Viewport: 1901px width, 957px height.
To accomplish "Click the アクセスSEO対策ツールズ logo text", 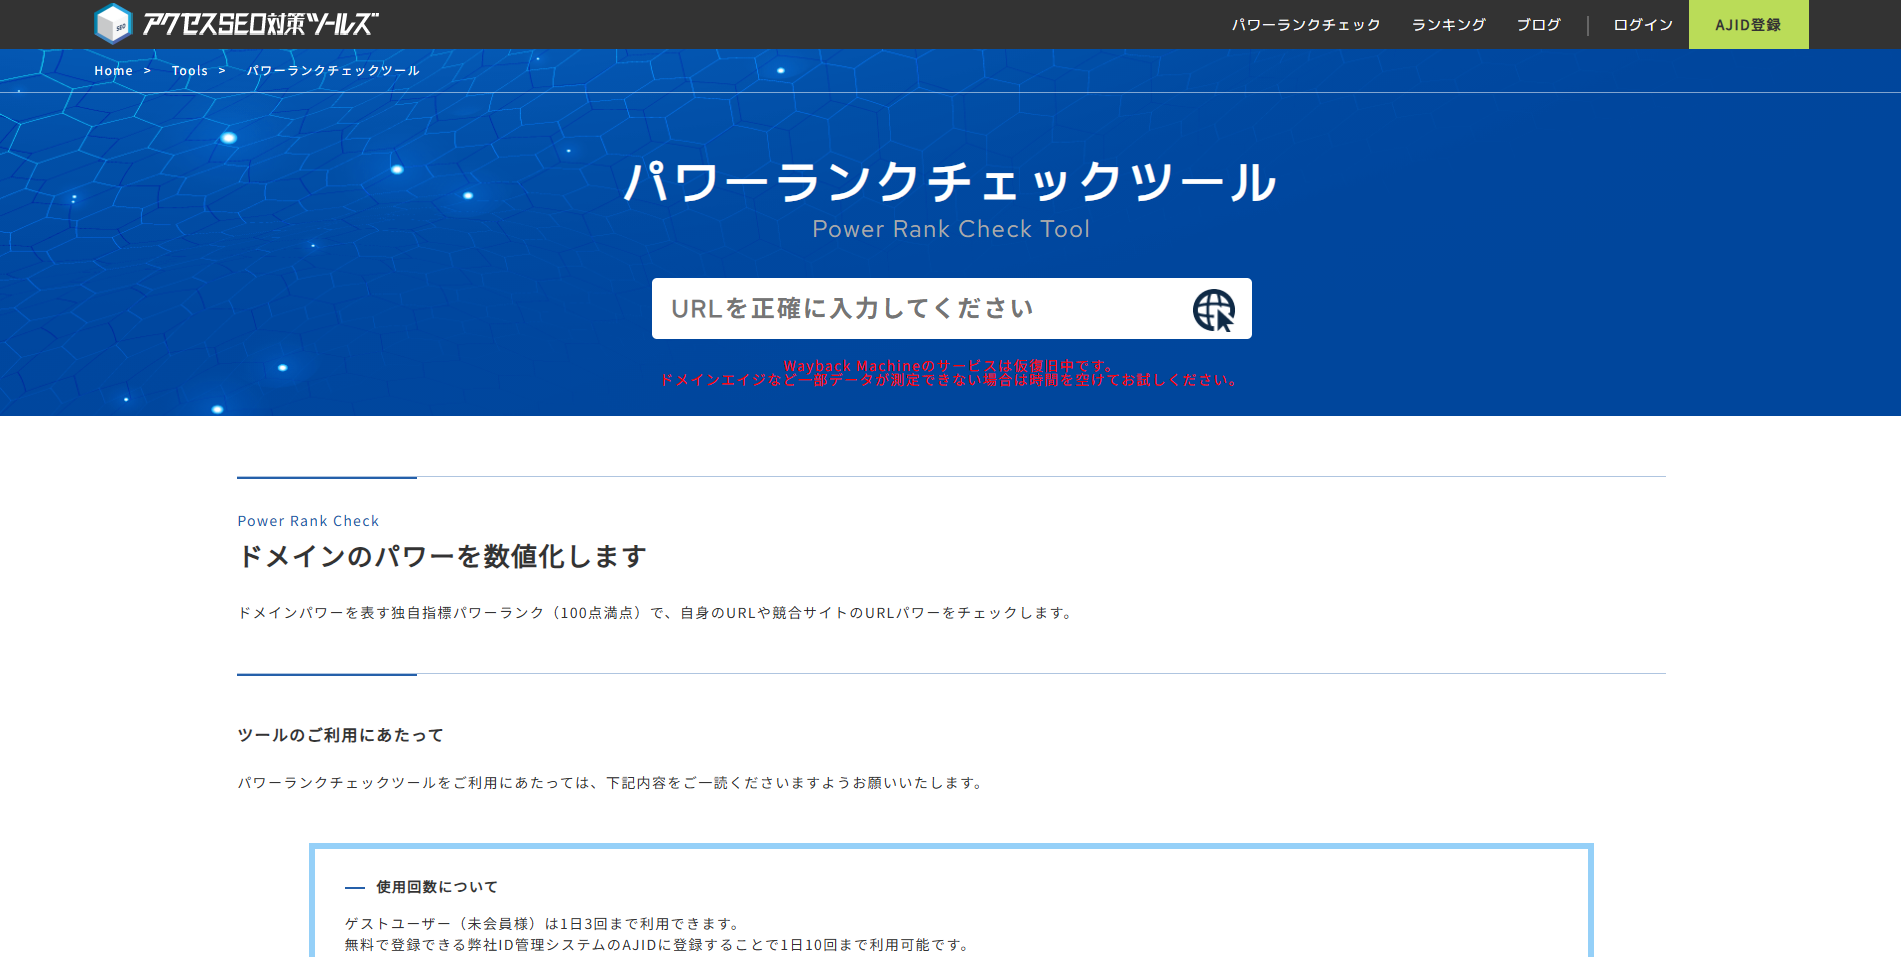I will pyautogui.click(x=260, y=24).
